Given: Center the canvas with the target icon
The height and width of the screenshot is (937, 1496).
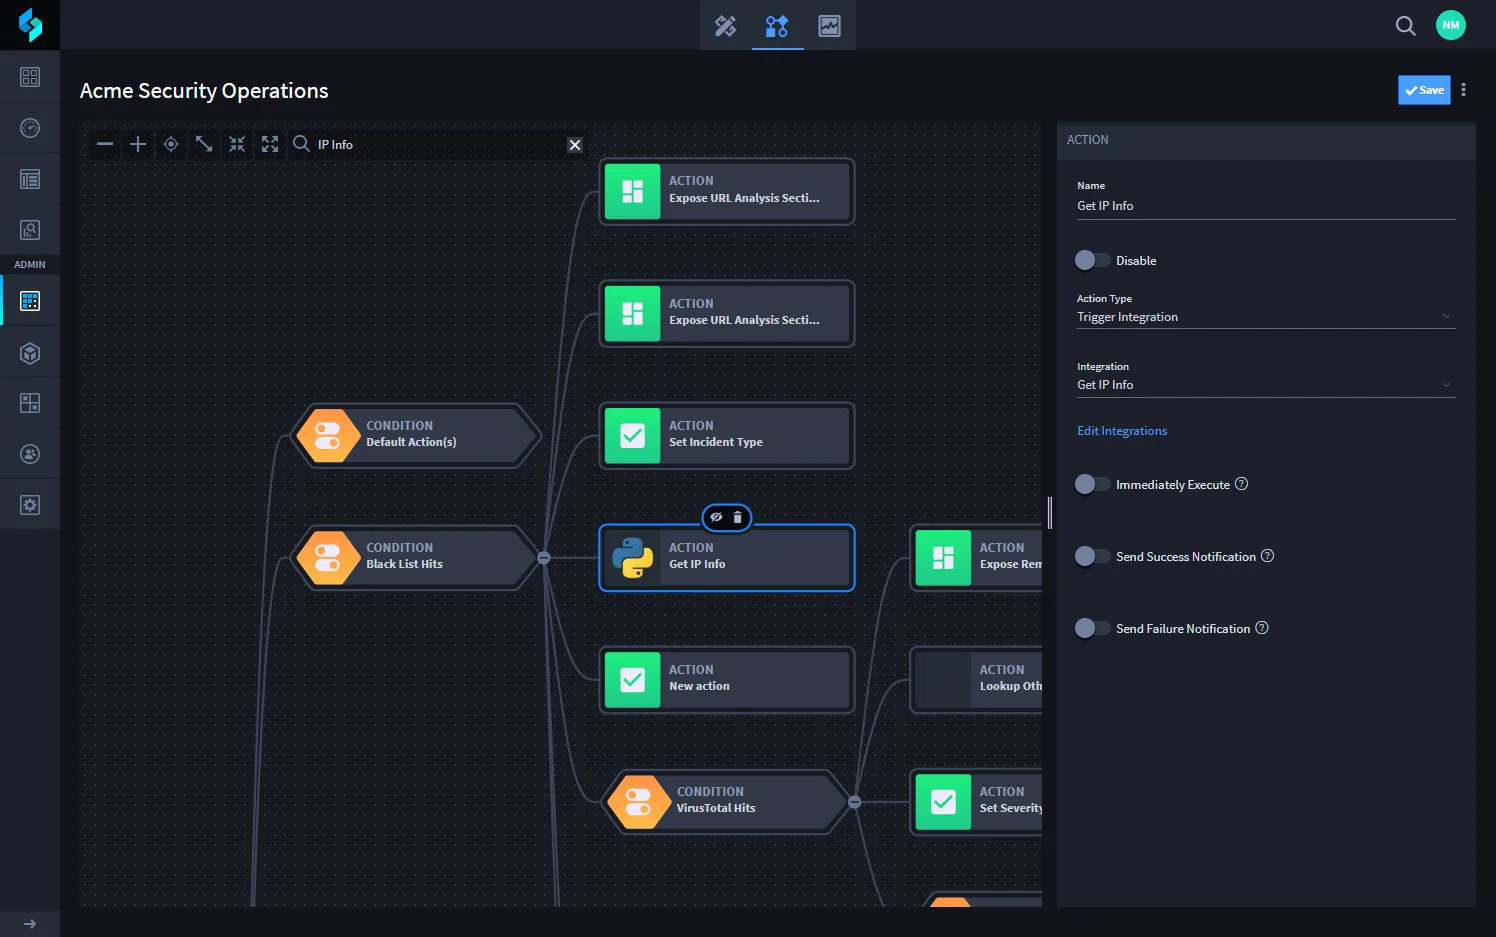Looking at the screenshot, I should [x=171, y=144].
